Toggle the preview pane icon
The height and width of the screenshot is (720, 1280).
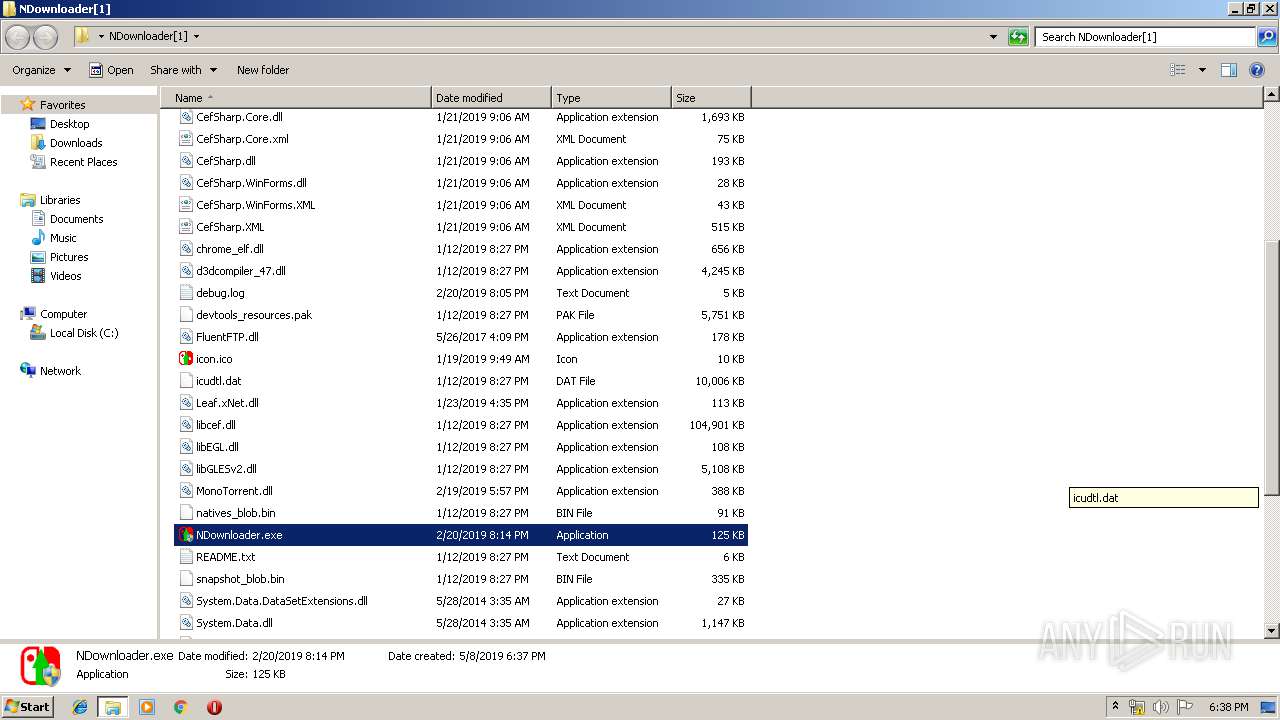(1229, 70)
